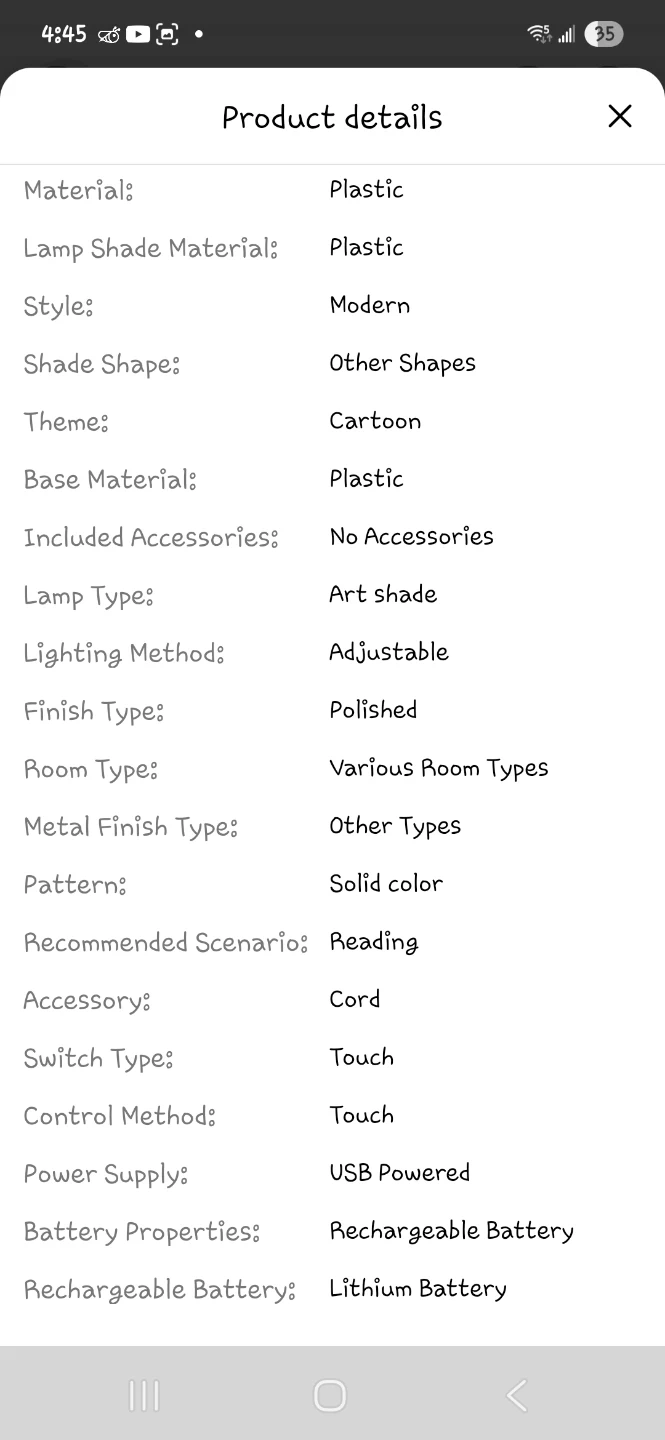This screenshot has height=1440, width=665.
Task: Tap the 4:45 clock in status bar
Action: [x=64, y=34]
